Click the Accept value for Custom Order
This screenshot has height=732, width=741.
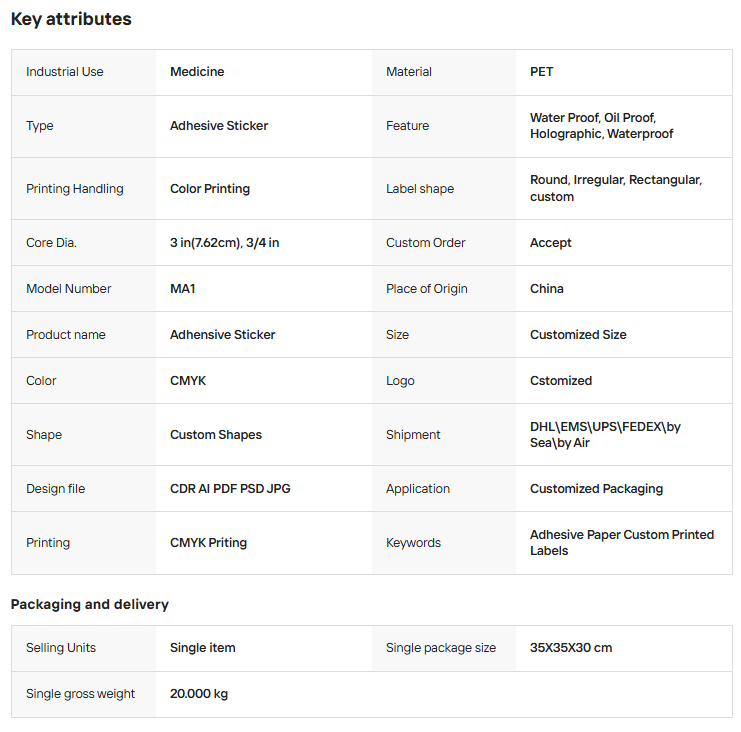[551, 243]
